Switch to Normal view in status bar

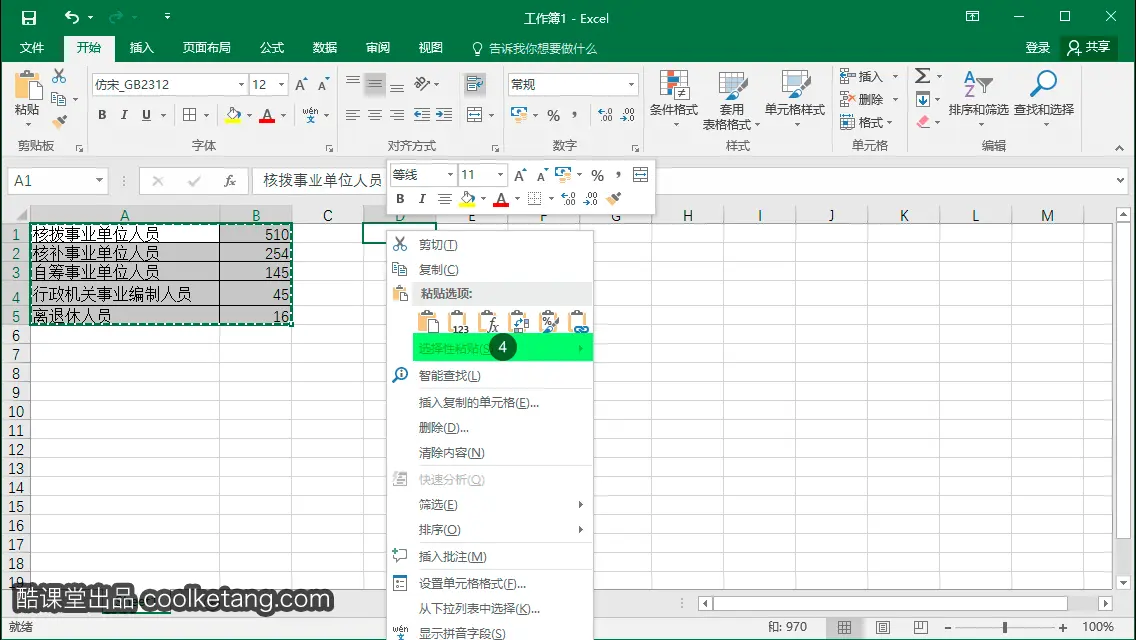(x=845, y=627)
